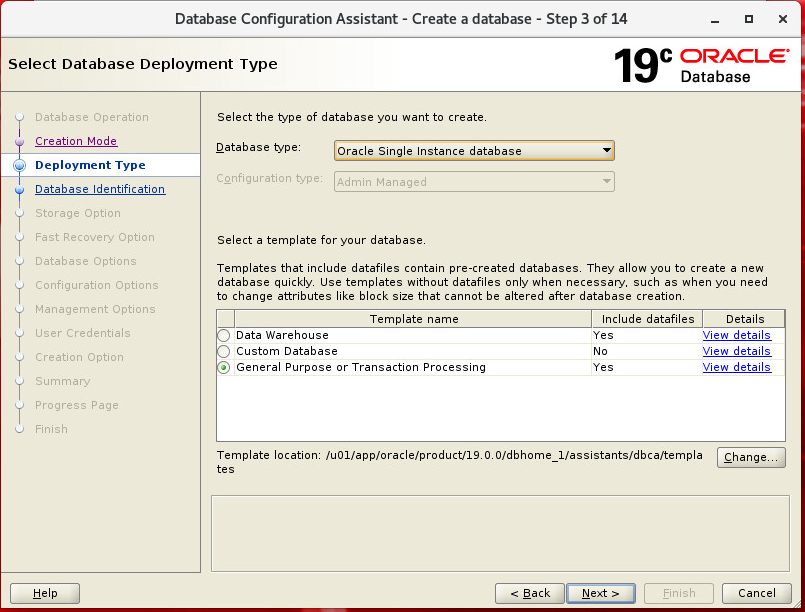Proceed with the Next > button

pos(601,593)
